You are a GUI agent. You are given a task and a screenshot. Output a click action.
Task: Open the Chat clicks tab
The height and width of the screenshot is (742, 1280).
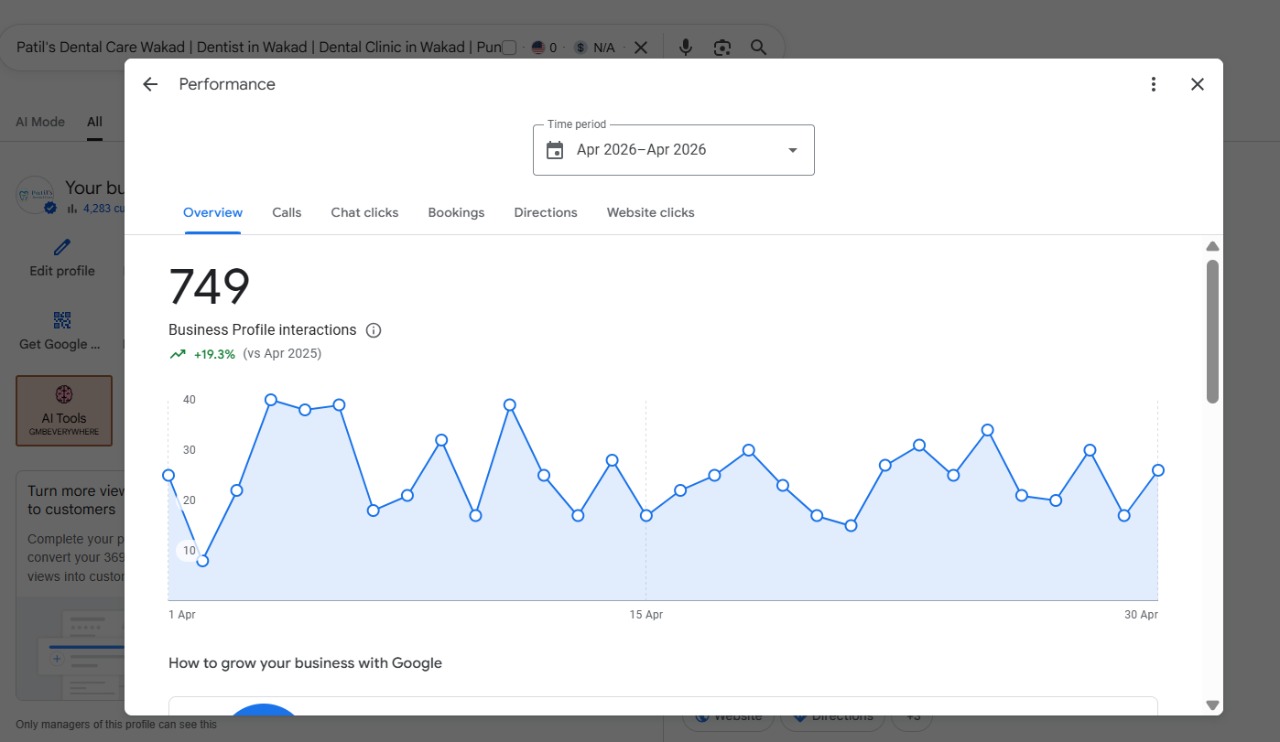[x=365, y=213]
